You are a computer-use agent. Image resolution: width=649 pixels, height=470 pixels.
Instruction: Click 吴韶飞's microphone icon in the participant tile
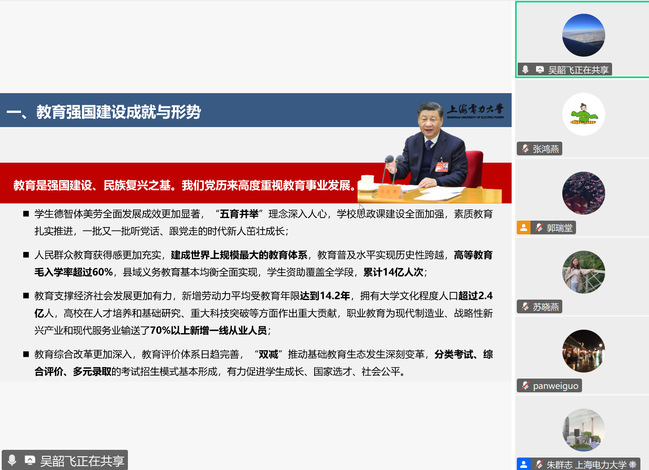coord(526,70)
